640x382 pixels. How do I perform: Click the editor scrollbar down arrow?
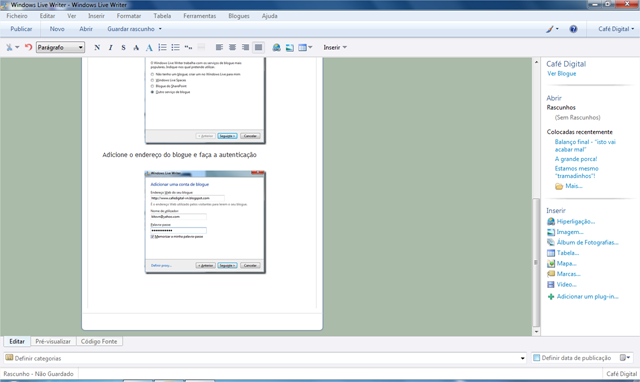pos(536,331)
